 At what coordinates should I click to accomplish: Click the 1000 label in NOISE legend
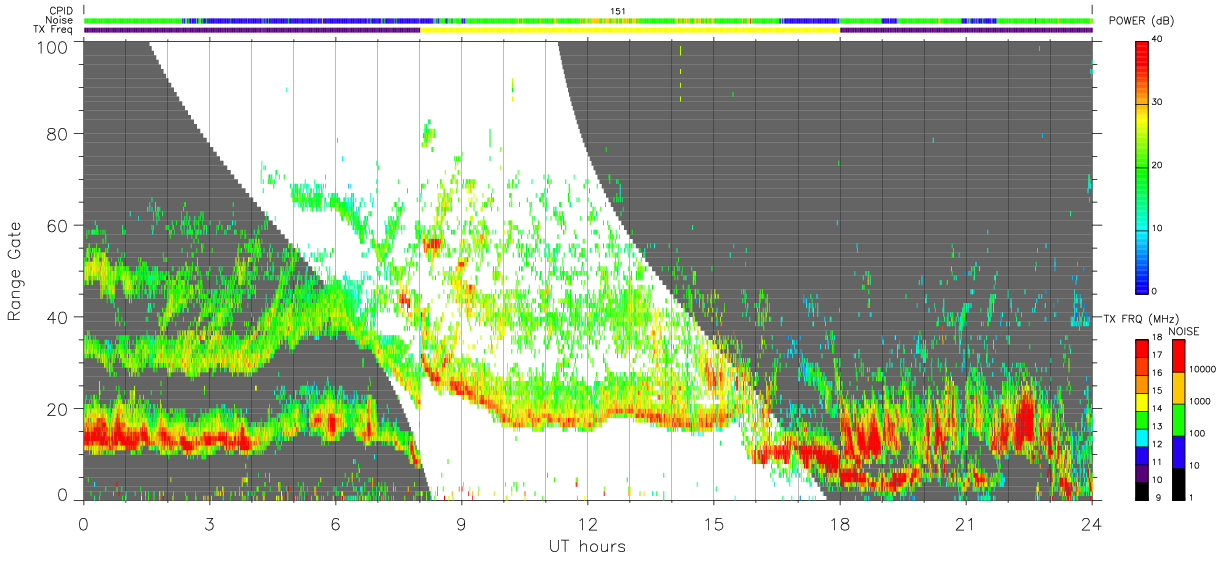[x=1198, y=401]
